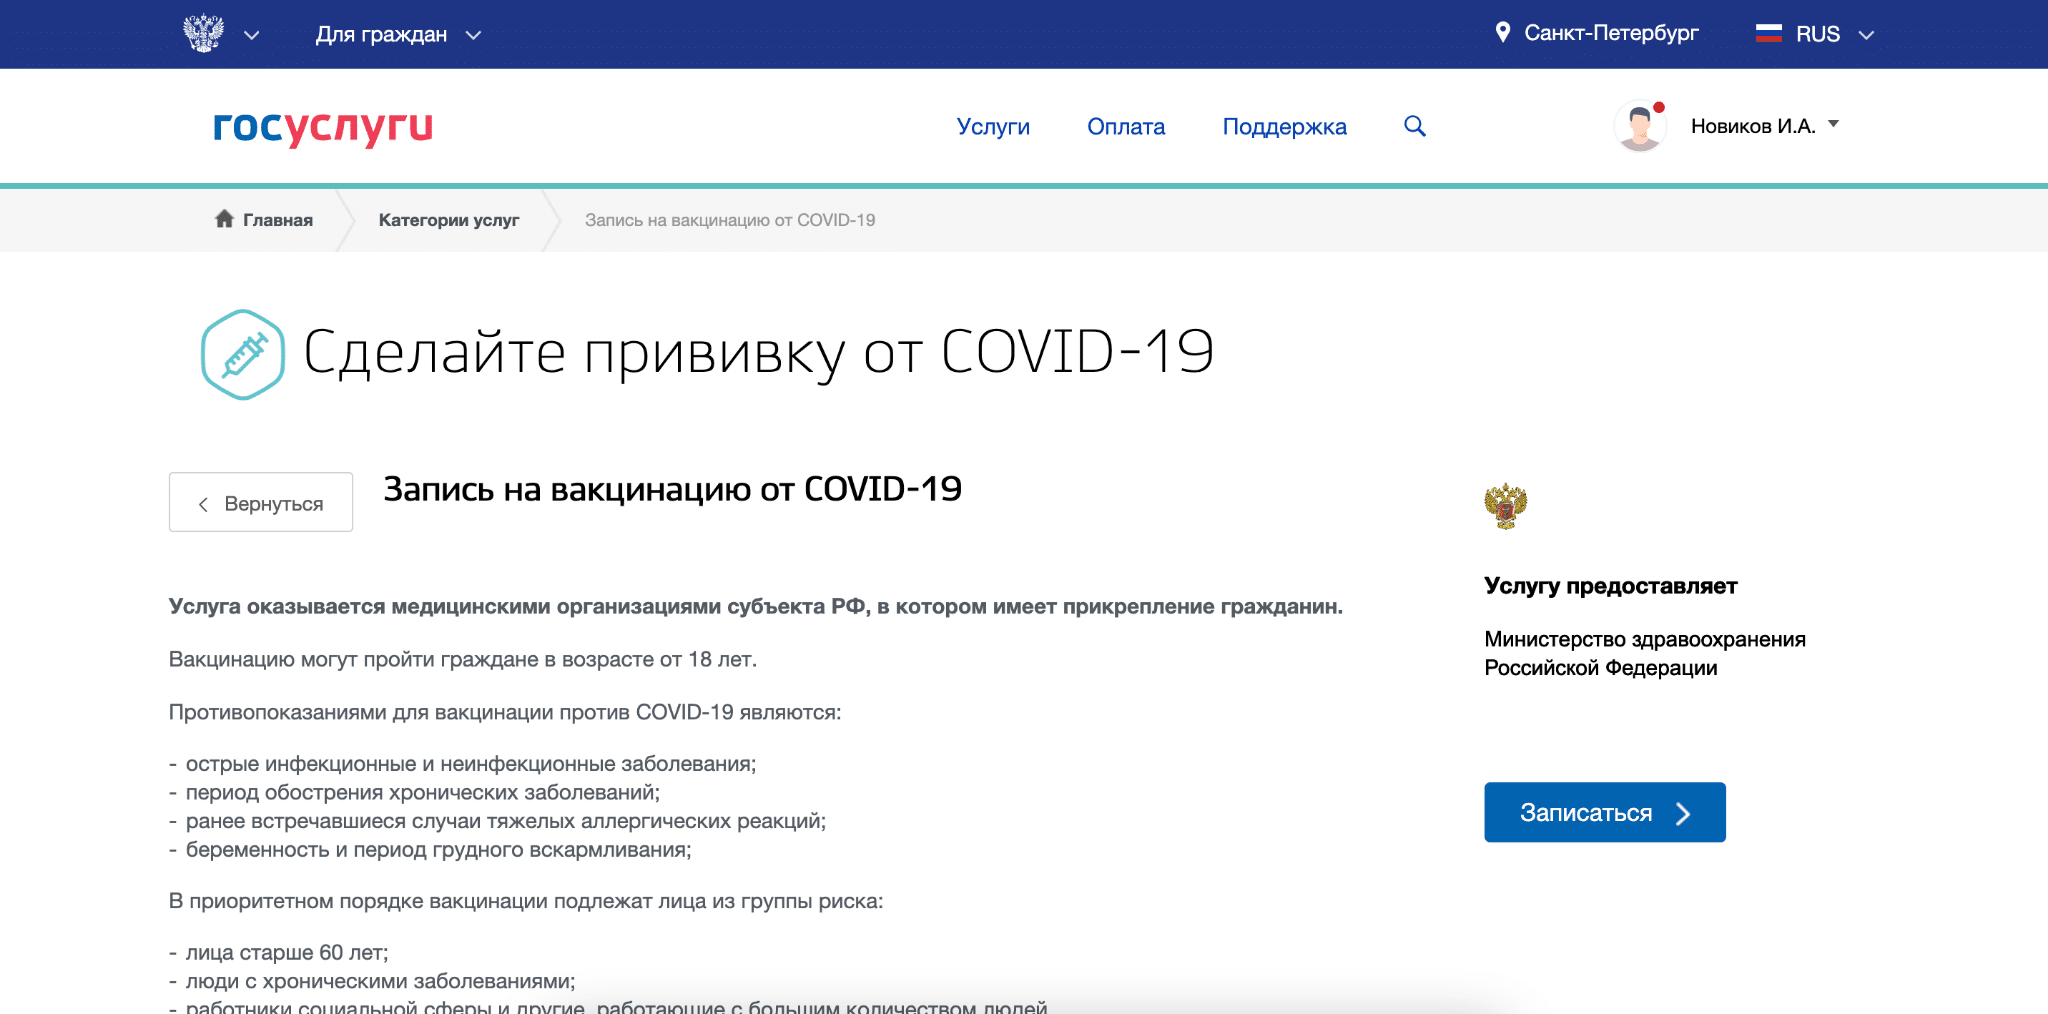This screenshot has width=2048, height=1014.
Task: Go to the госуслуги logo home
Action: pyautogui.click(x=323, y=128)
